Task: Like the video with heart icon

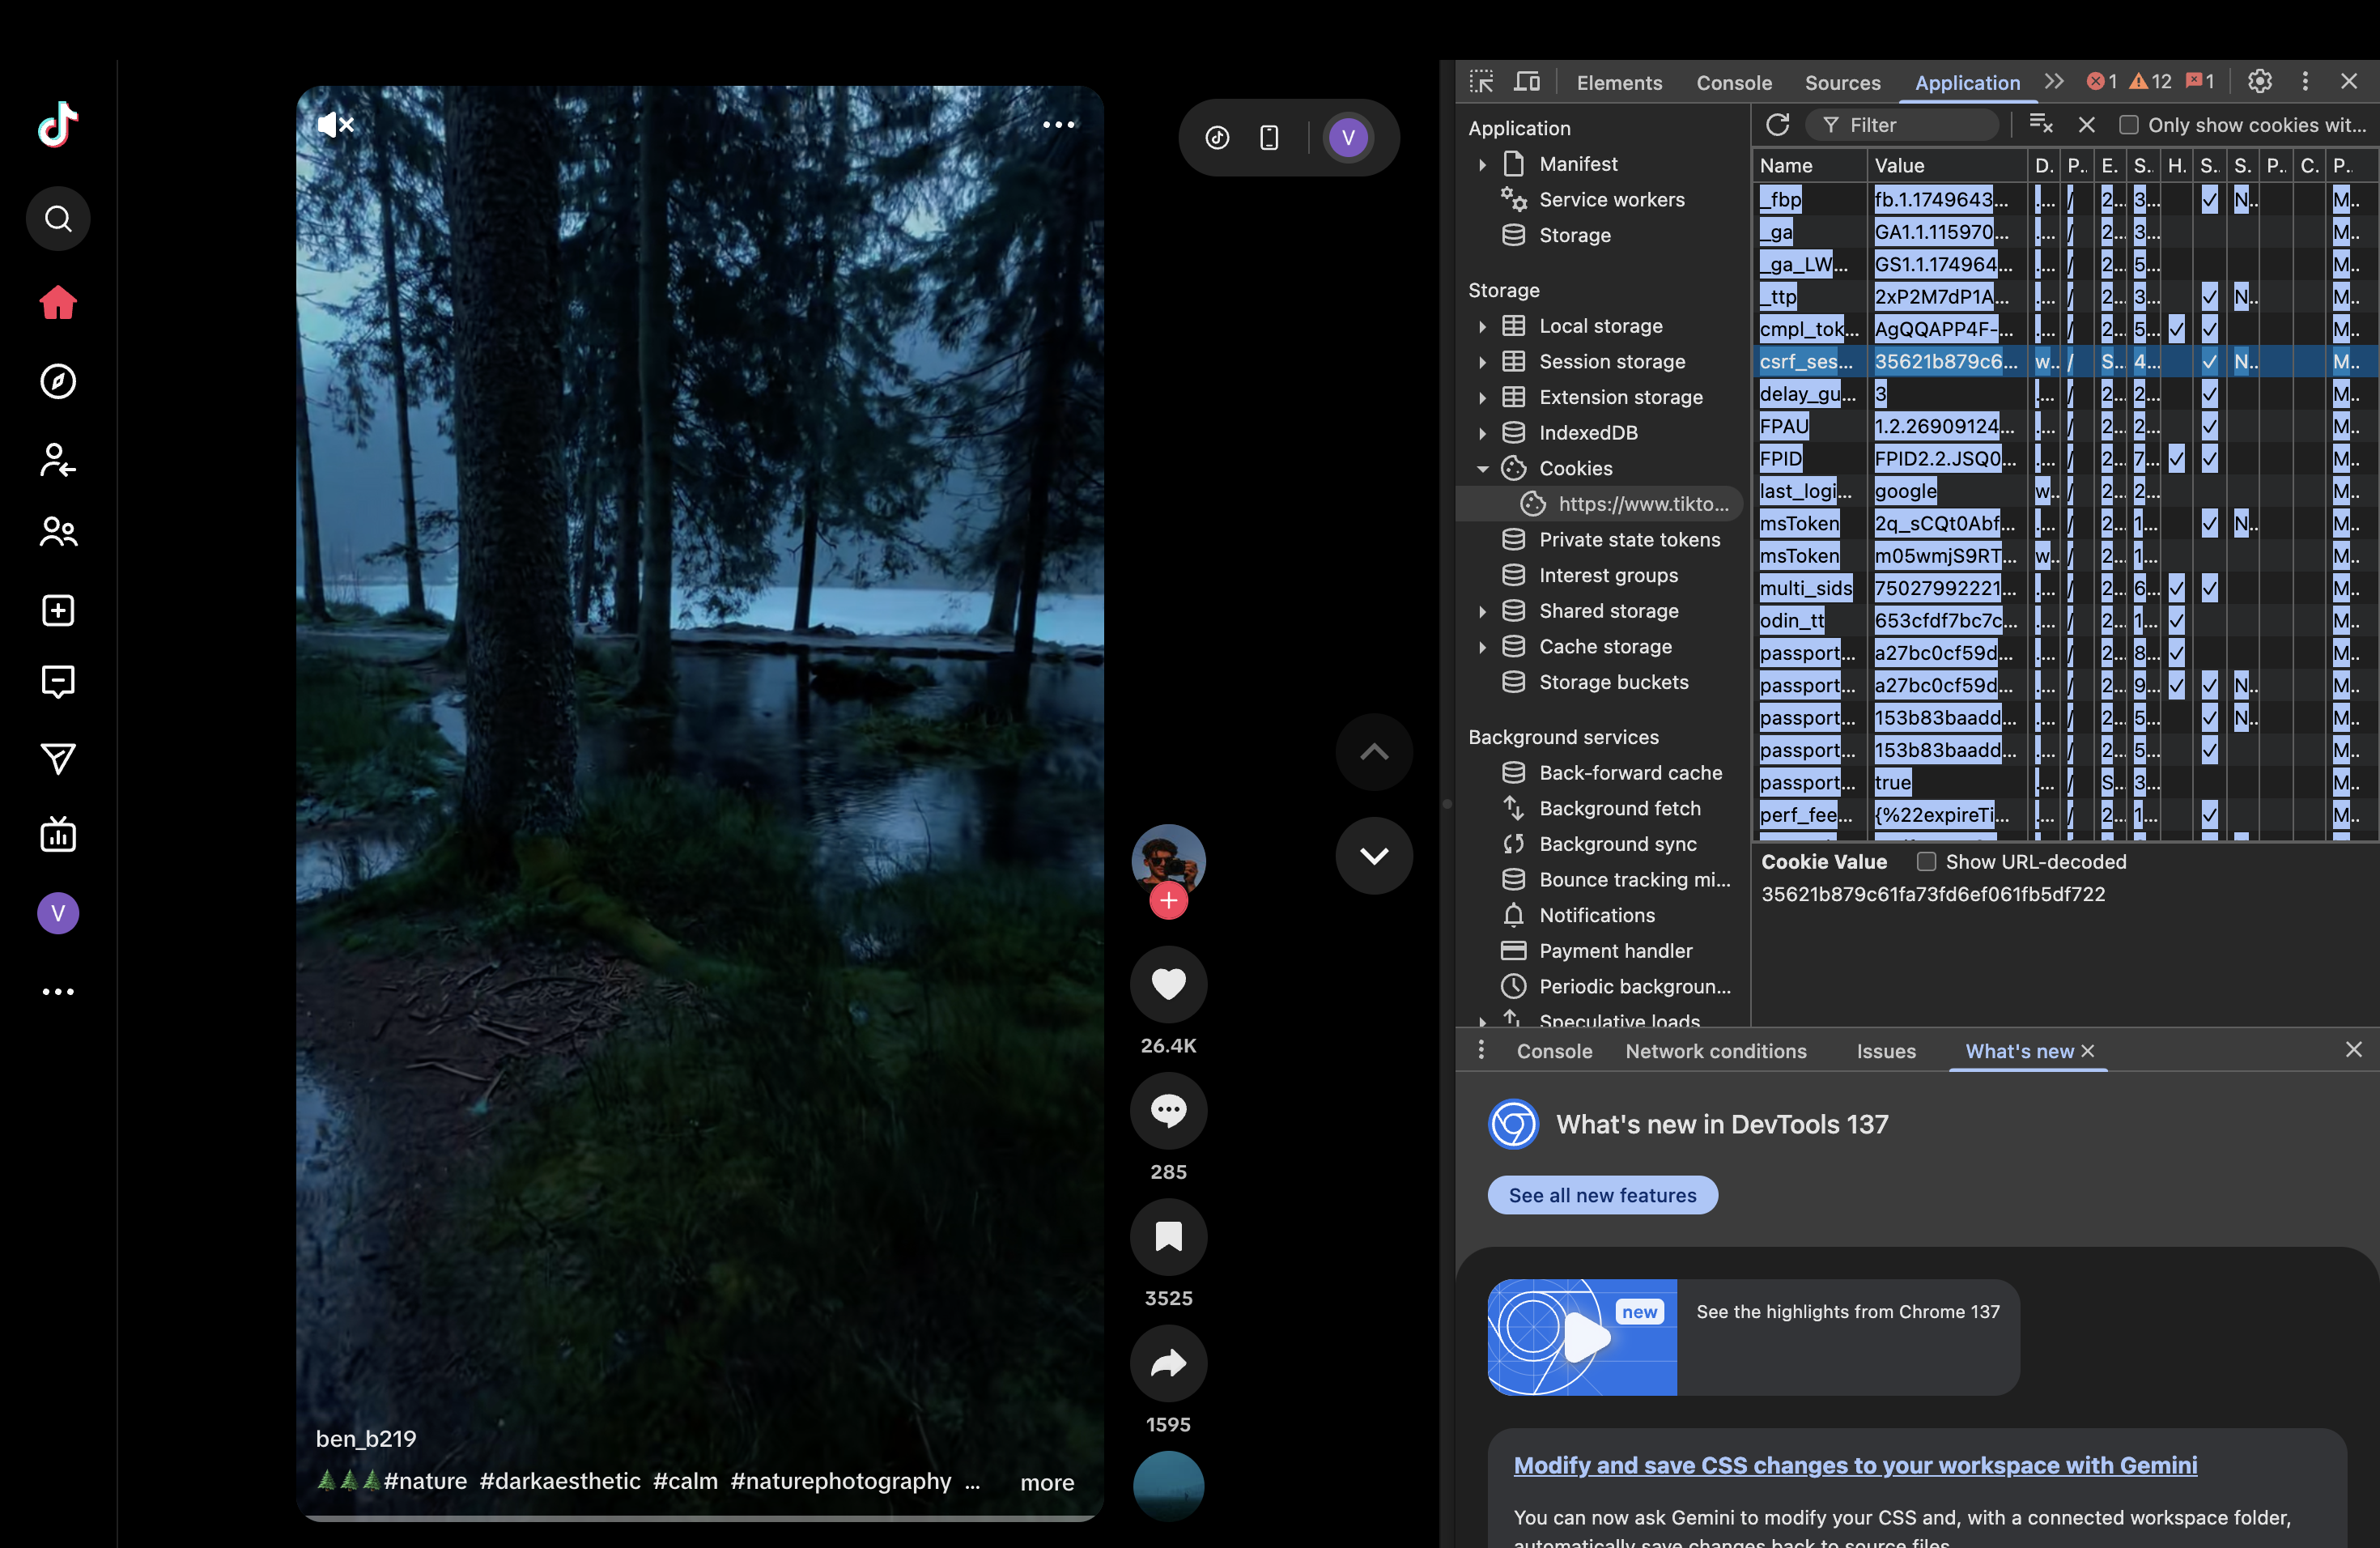Action: (x=1168, y=984)
